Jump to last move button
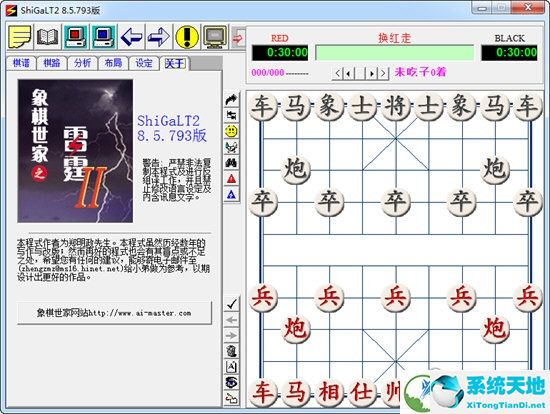The height and width of the screenshot is (414, 550). click(383, 73)
